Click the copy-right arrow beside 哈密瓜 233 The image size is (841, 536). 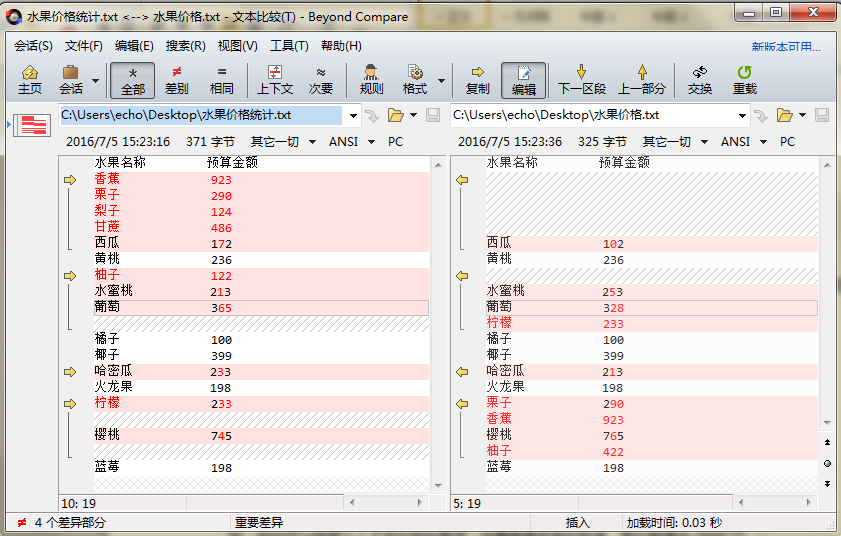(x=70, y=372)
